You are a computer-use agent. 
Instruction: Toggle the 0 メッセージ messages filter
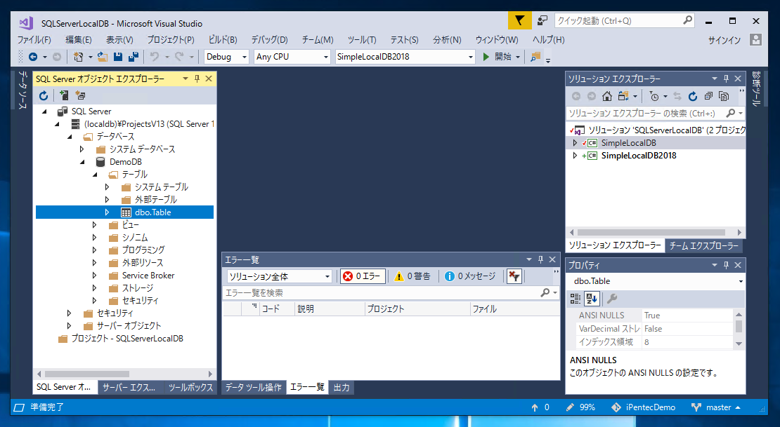(470, 276)
